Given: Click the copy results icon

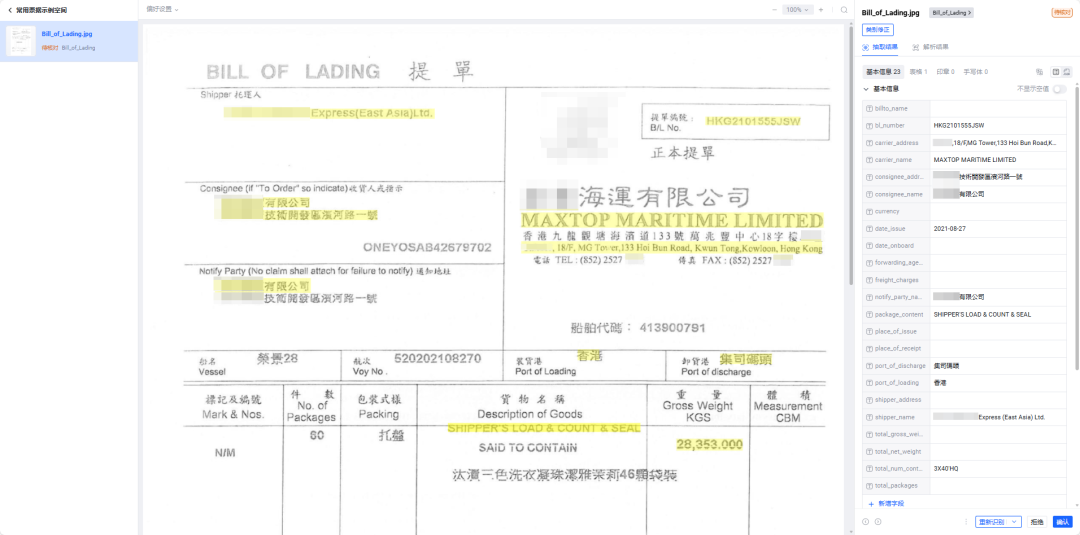Looking at the screenshot, I should 1039,72.
